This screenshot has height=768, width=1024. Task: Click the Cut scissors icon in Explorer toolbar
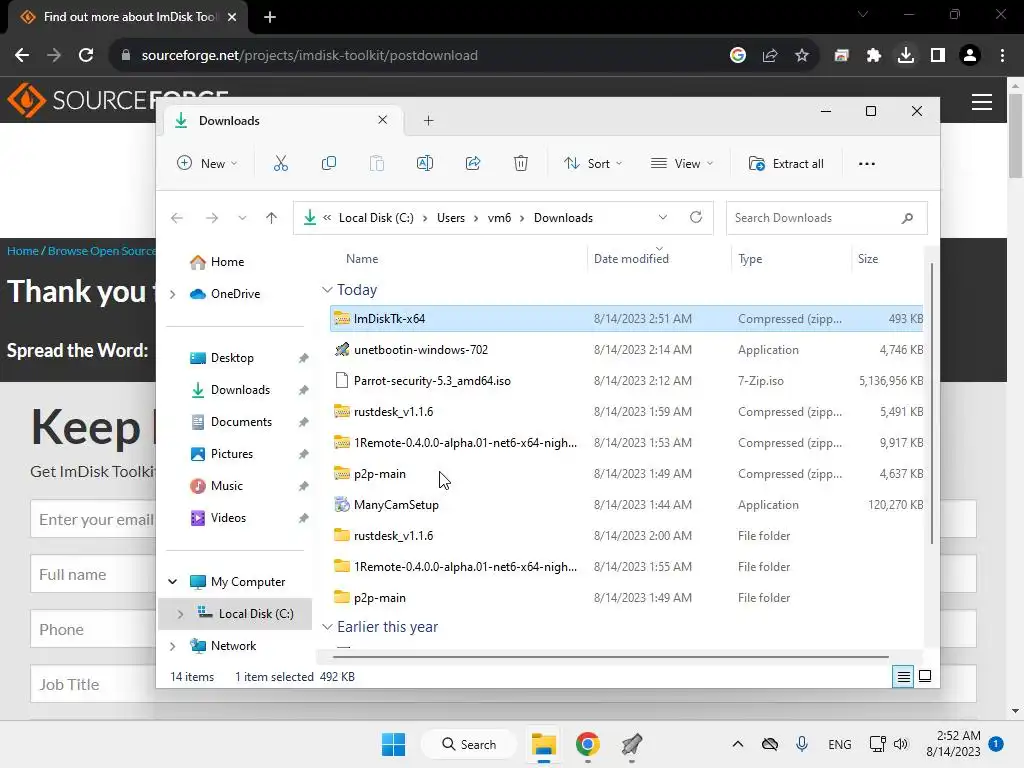click(281, 163)
